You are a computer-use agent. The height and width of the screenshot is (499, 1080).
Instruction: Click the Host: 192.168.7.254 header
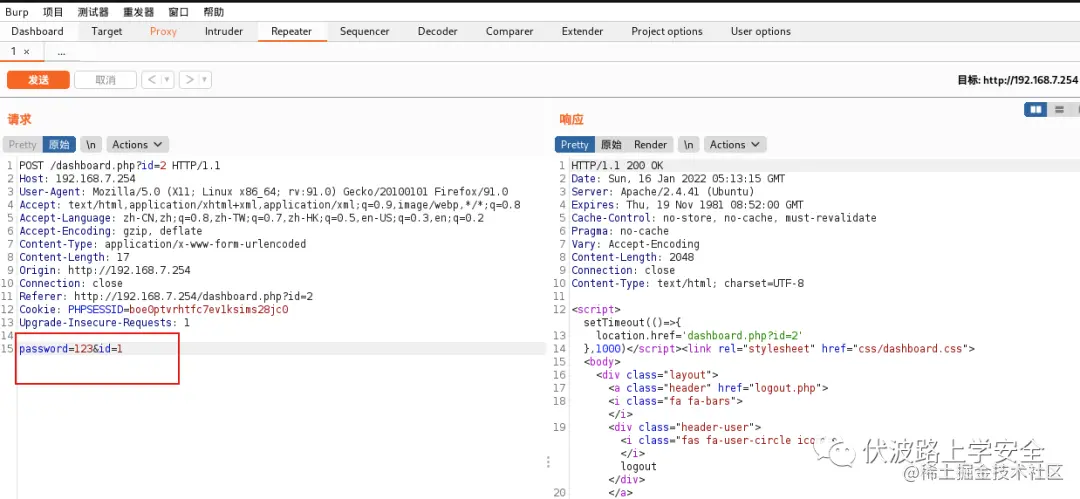click(77, 179)
